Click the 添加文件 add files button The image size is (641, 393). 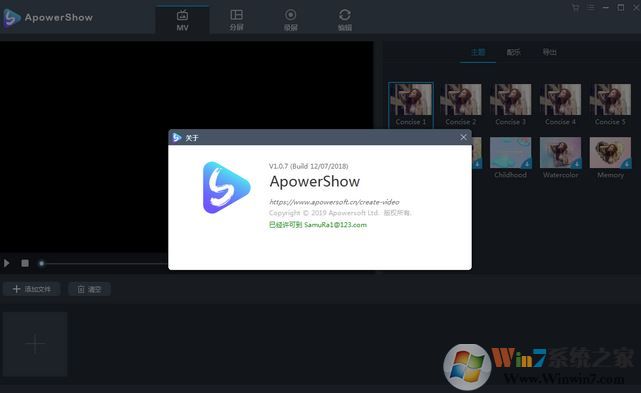point(32,289)
